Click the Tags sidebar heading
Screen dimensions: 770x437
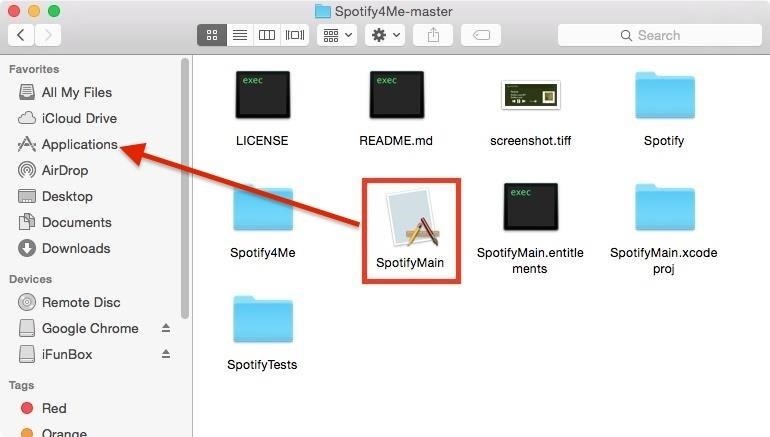tap(21, 385)
